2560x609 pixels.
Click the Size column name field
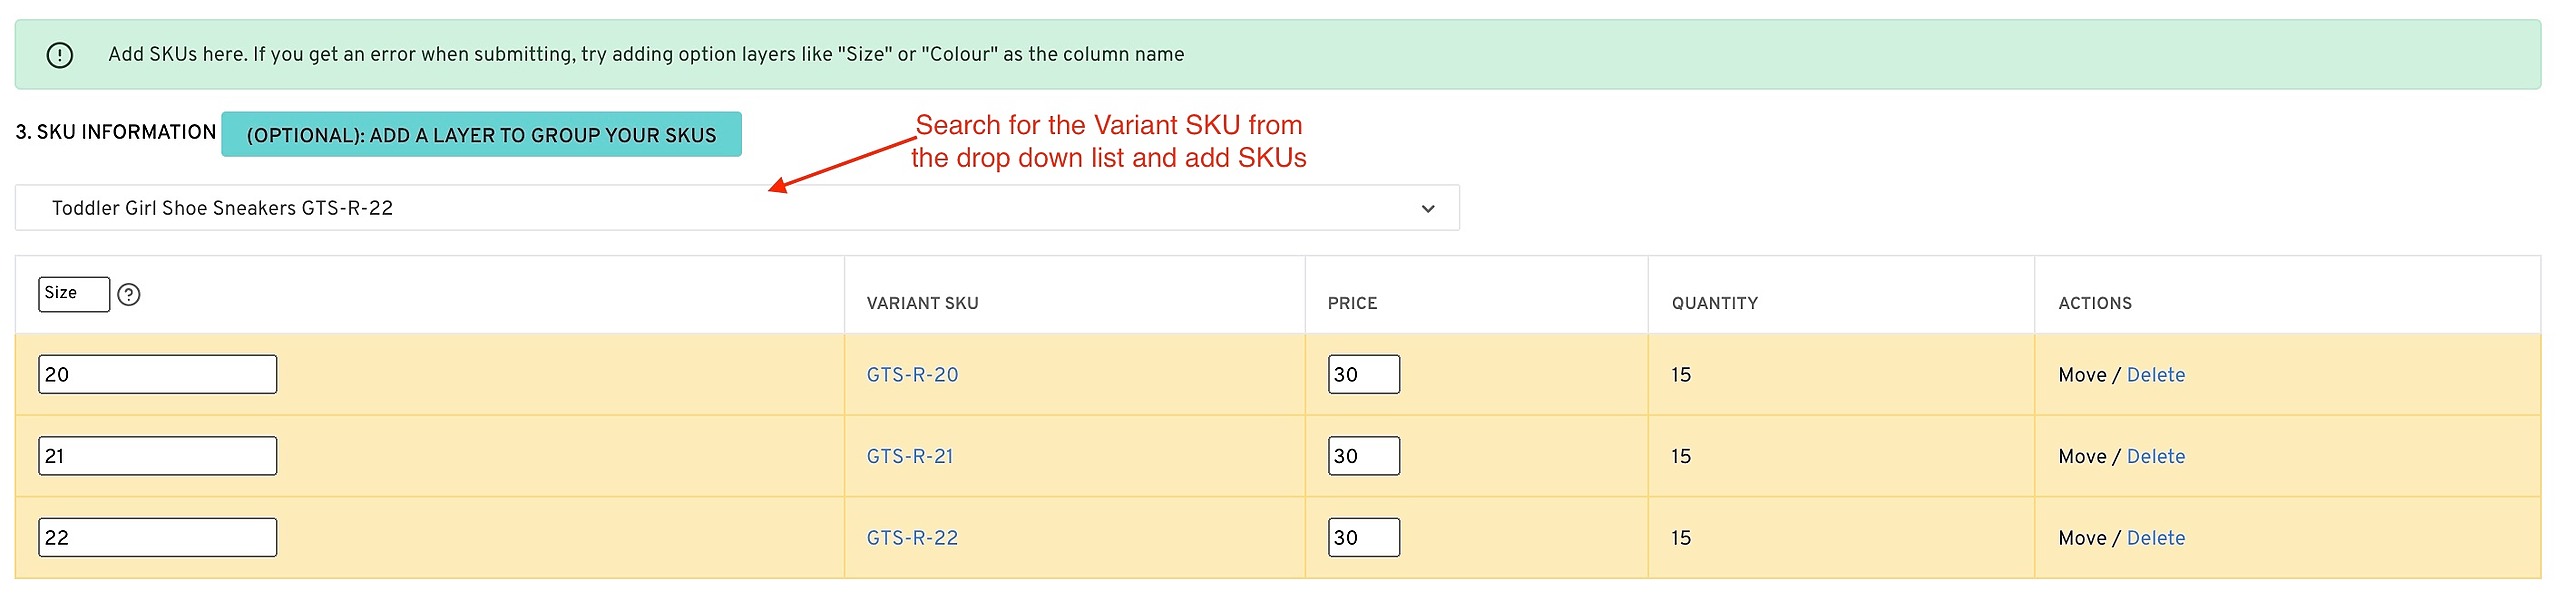tap(73, 294)
